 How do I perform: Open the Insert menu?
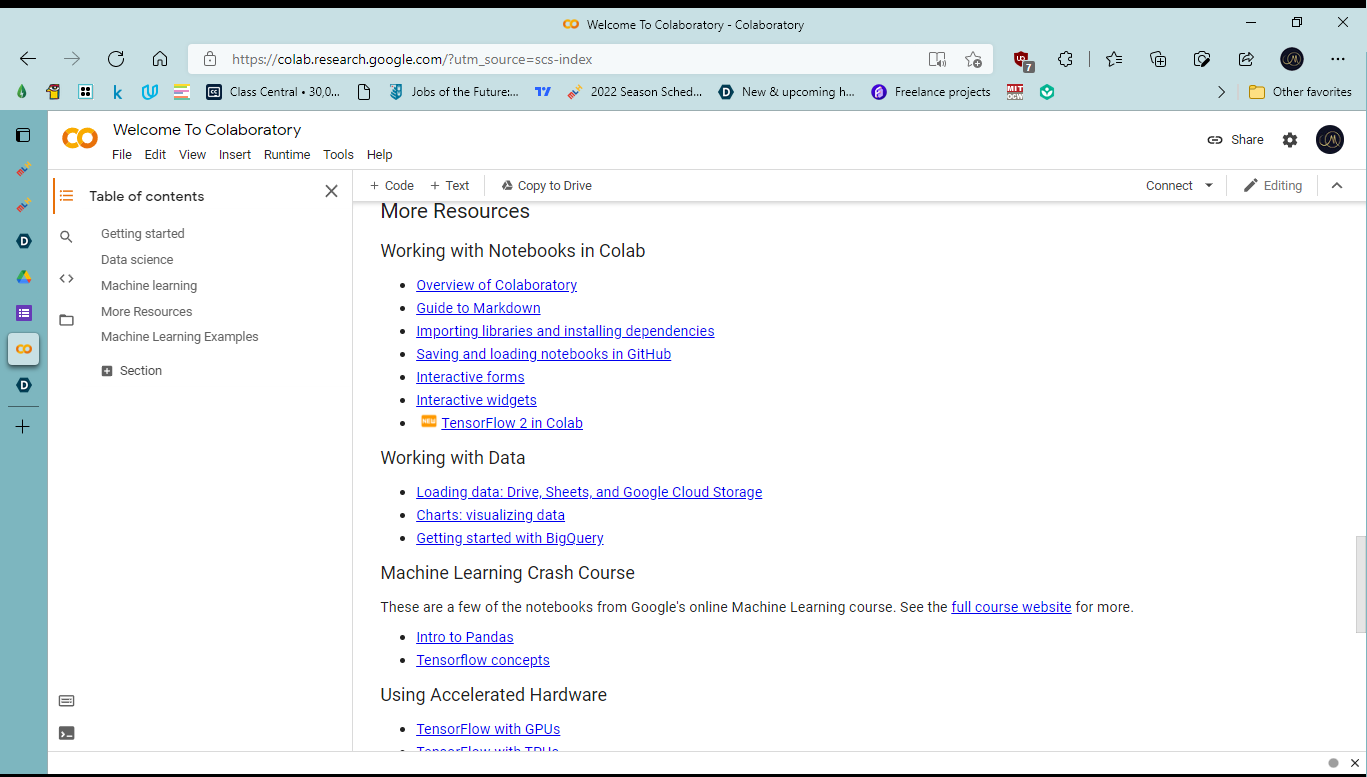[235, 155]
